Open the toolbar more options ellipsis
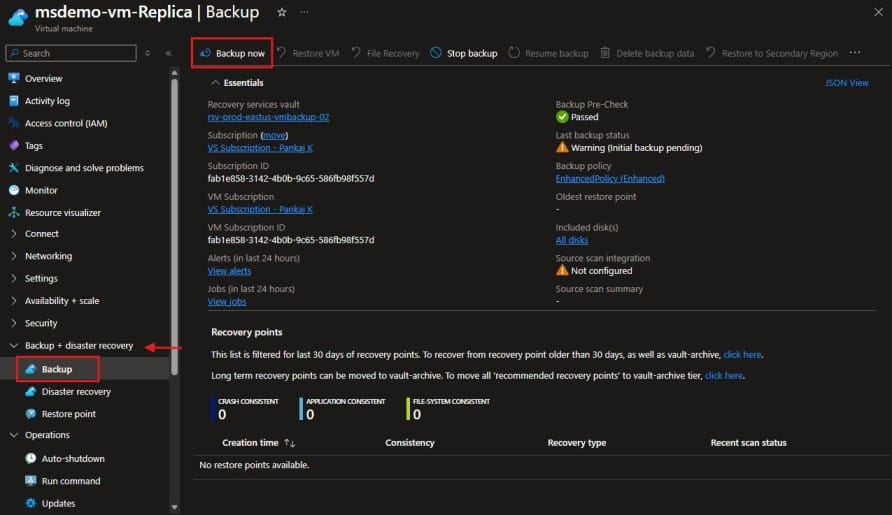Viewport: 892px width, 515px height. [854, 52]
